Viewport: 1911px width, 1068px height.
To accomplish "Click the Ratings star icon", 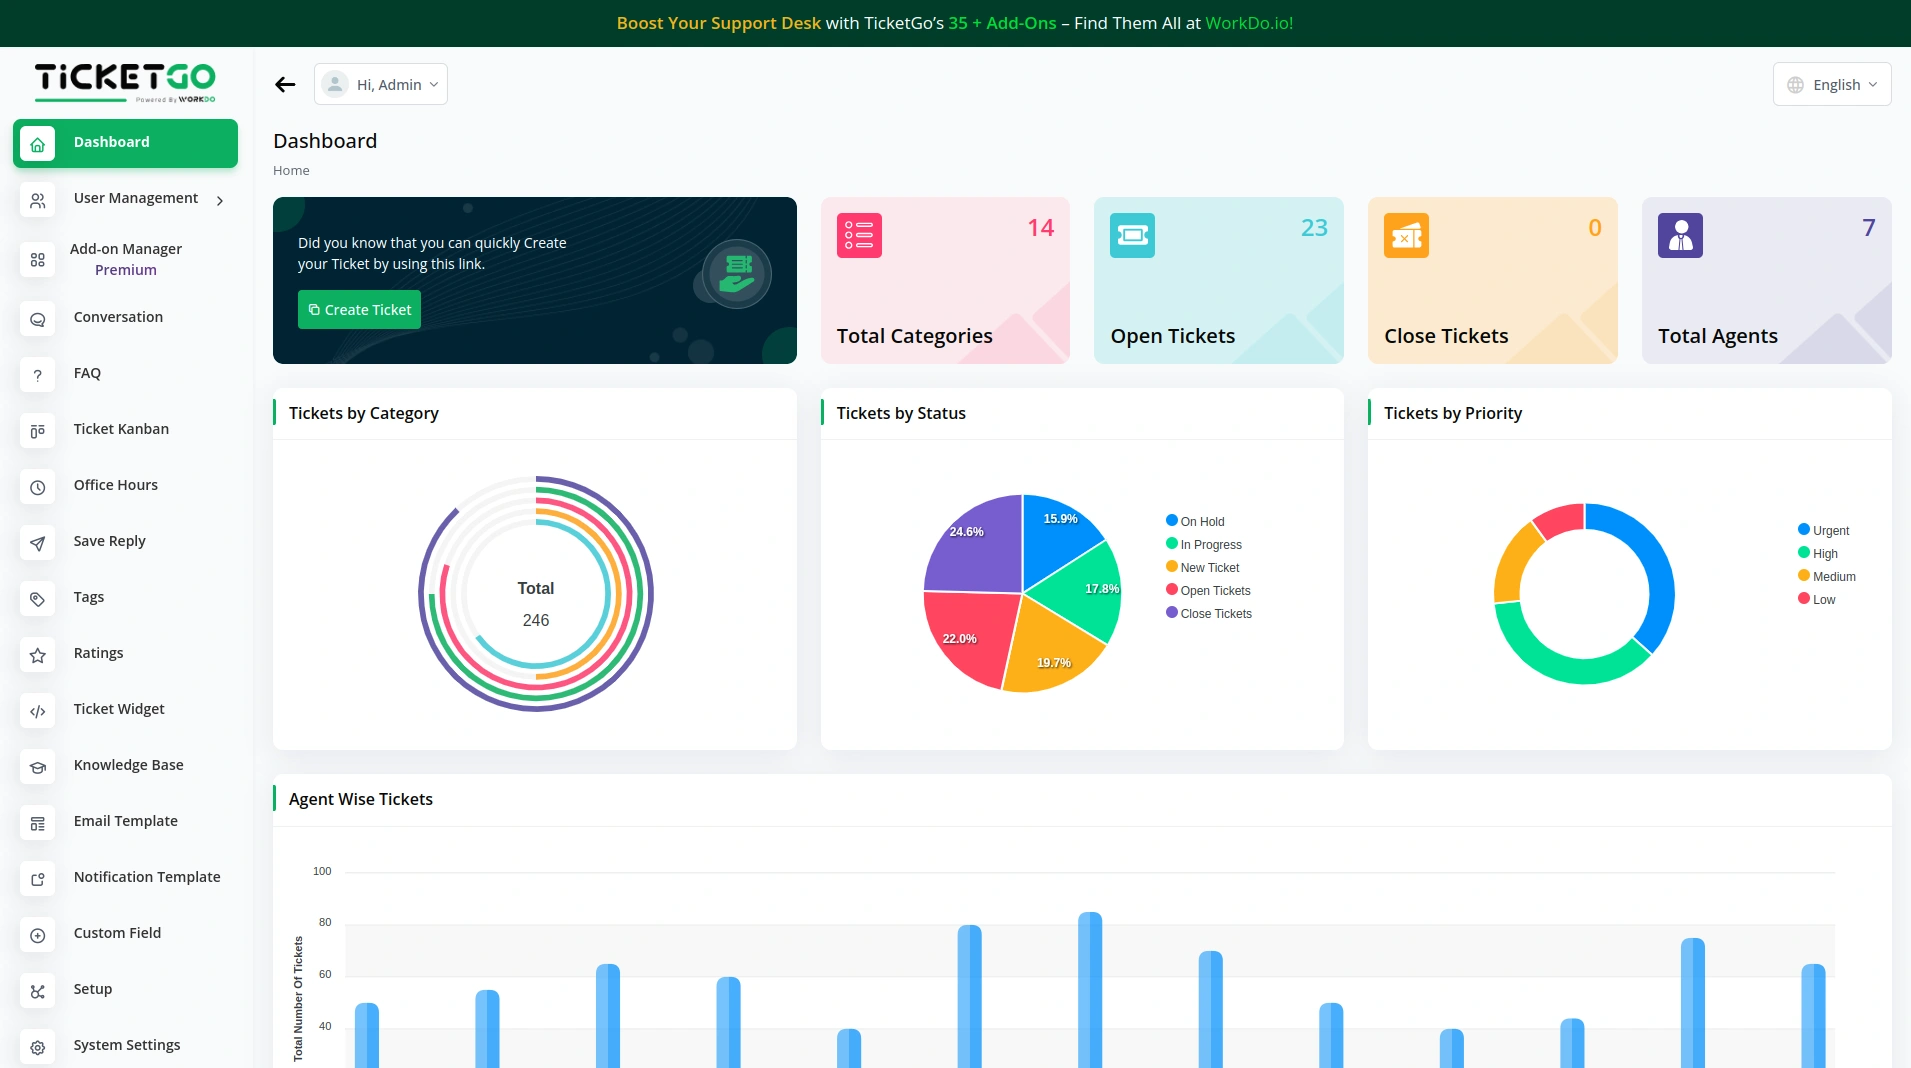I will (37, 655).
